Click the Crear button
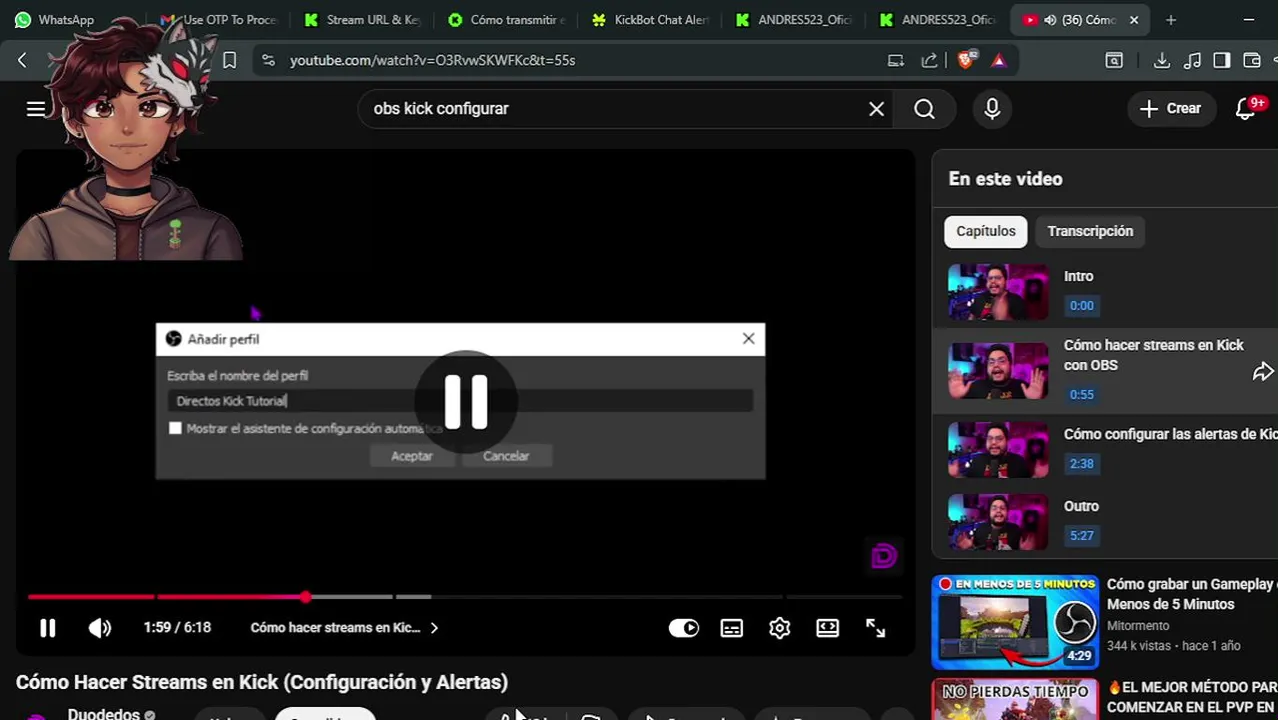Viewport: 1278px width, 720px height. (1171, 108)
